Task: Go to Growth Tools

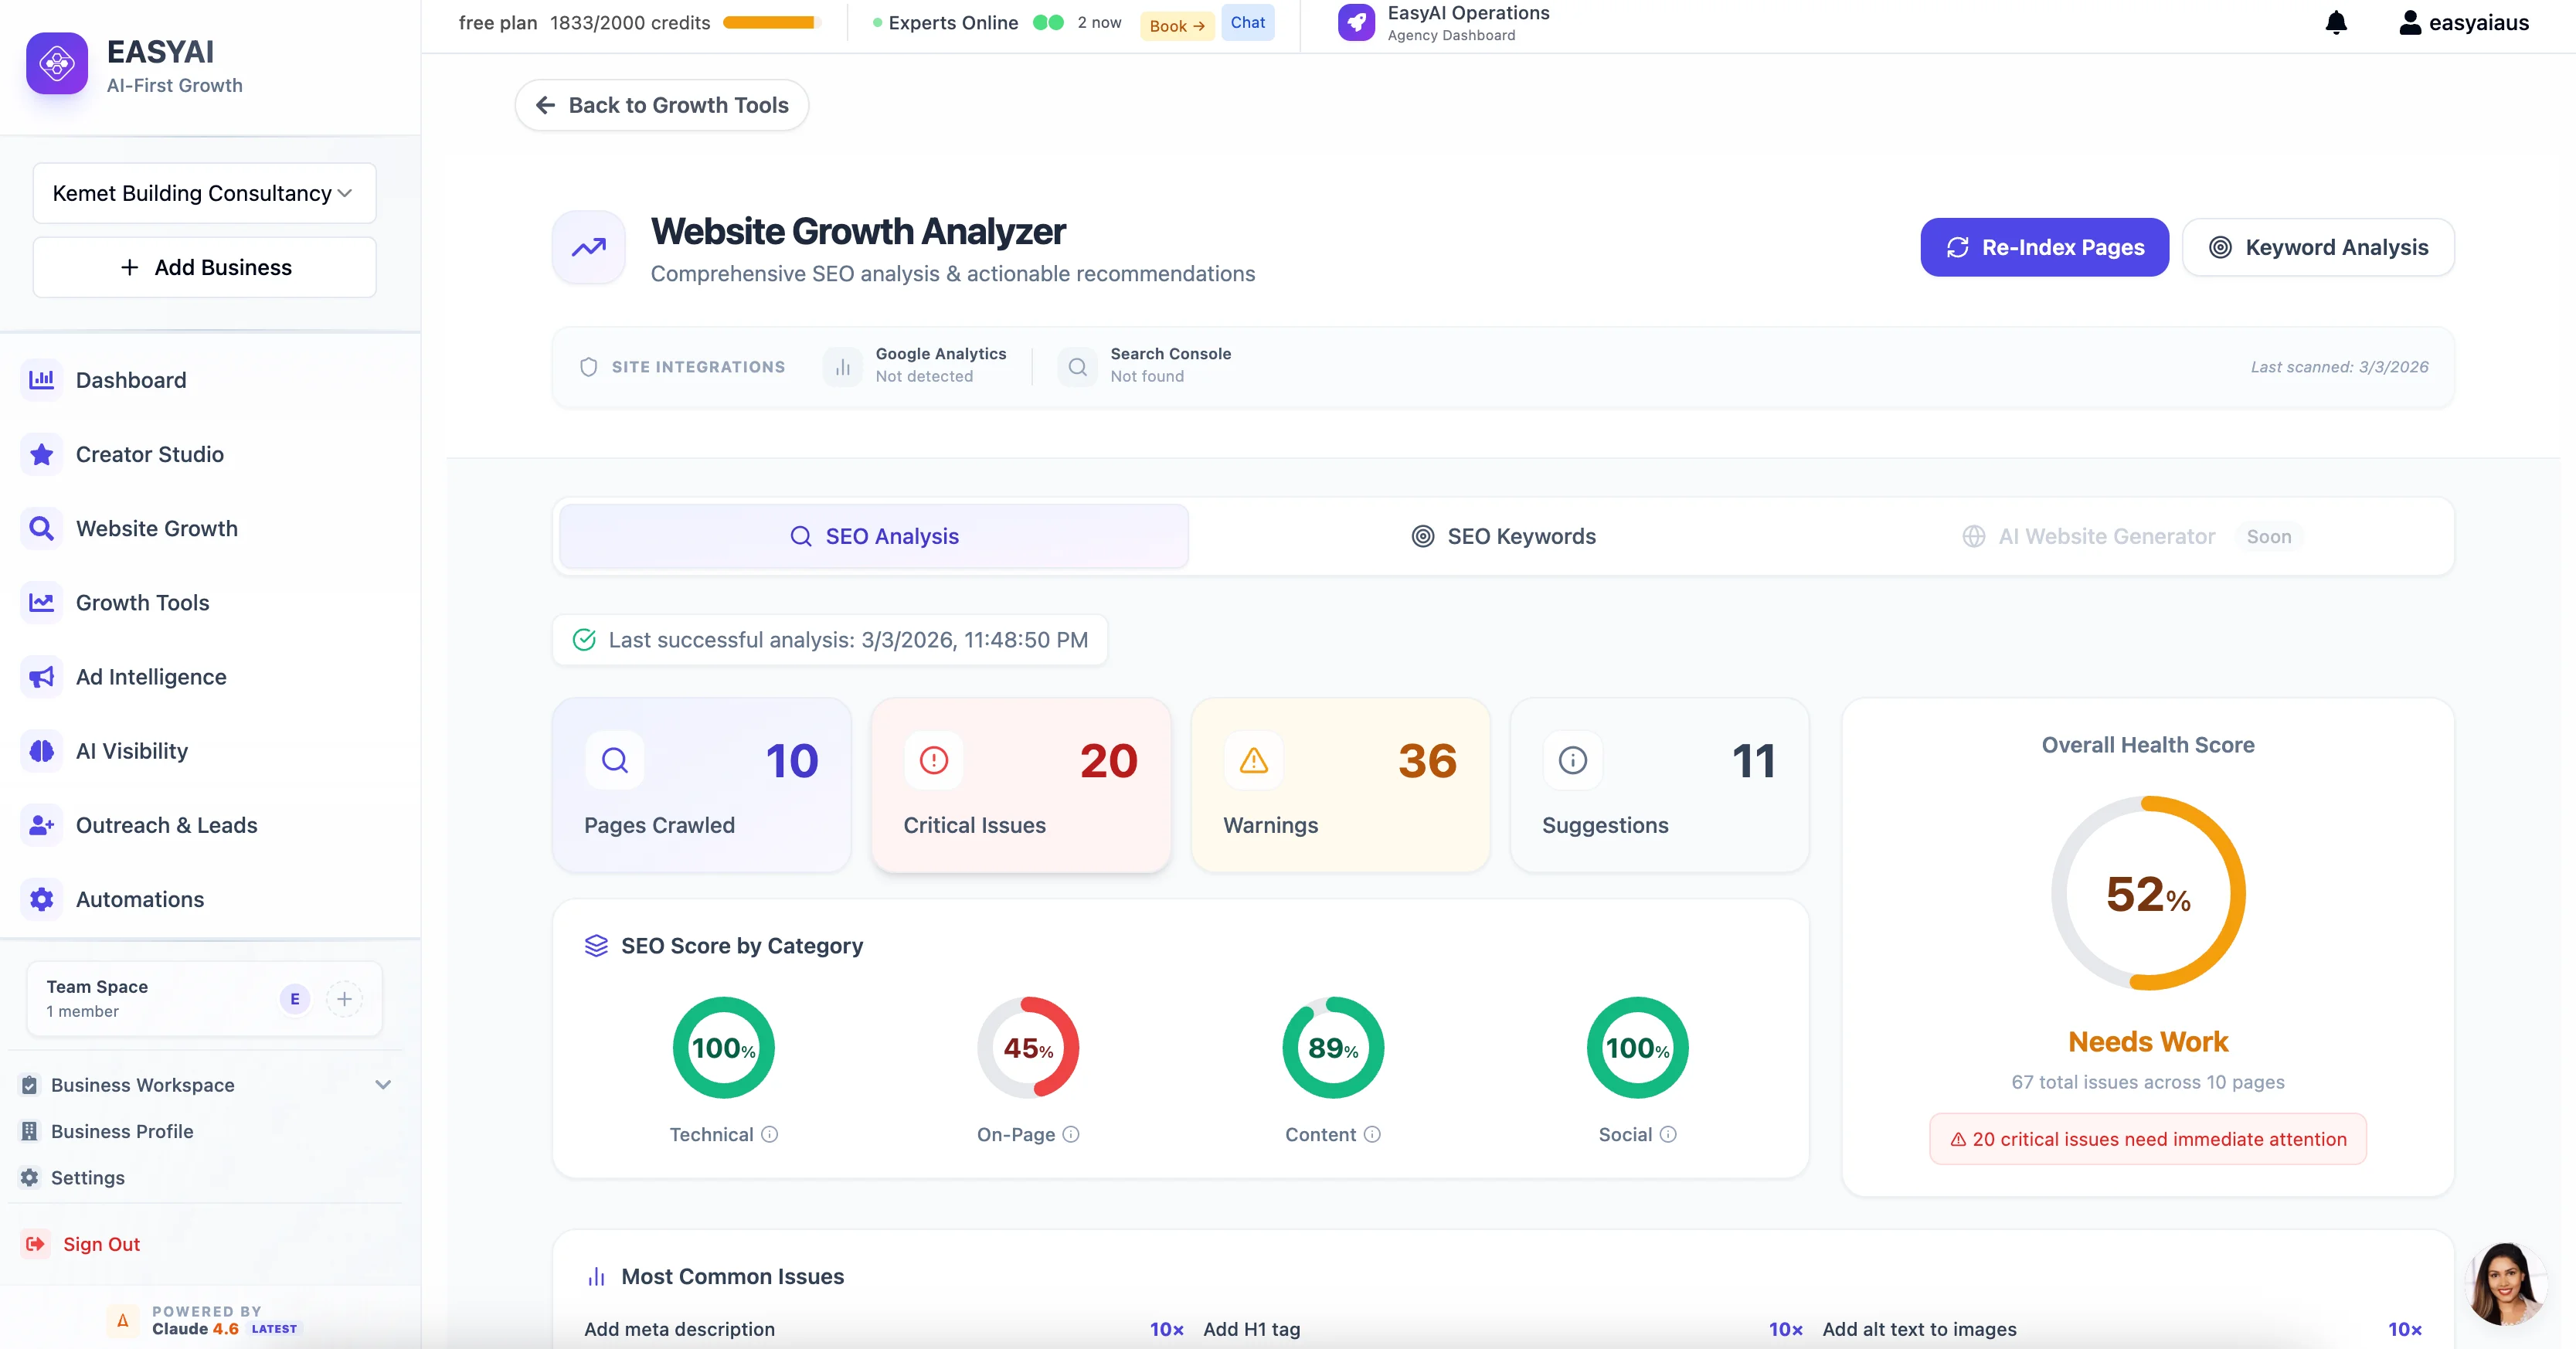Action: [x=142, y=602]
